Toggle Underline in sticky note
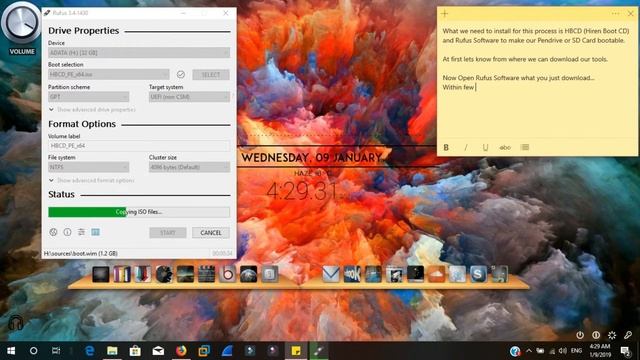Image resolution: width=640 pixels, height=360 pixels. 485,147
